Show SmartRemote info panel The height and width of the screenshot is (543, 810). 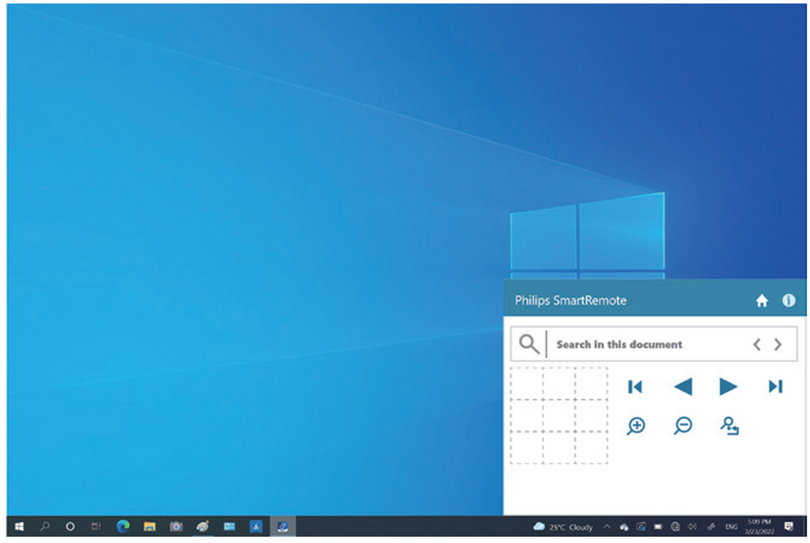coord(788,300)
